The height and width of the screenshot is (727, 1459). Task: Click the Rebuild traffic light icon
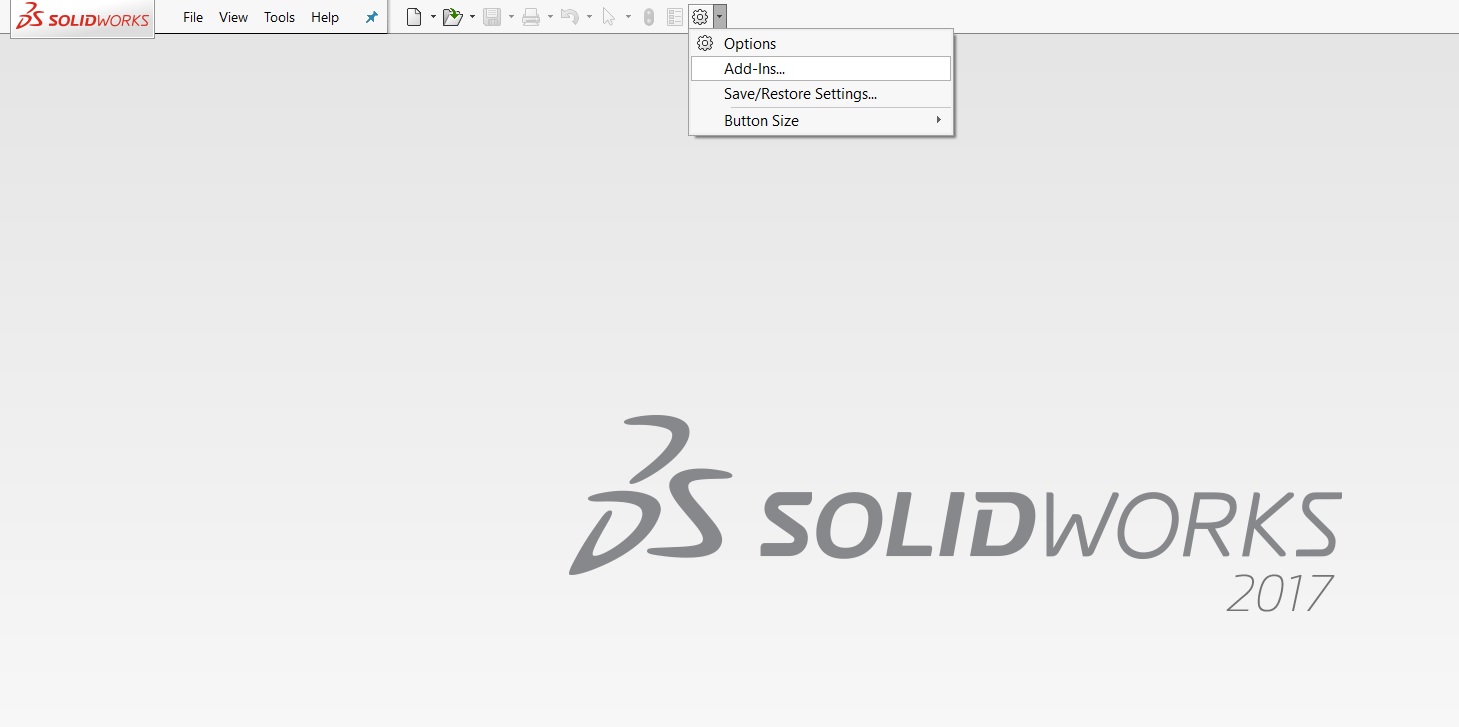tap(649, 17)
